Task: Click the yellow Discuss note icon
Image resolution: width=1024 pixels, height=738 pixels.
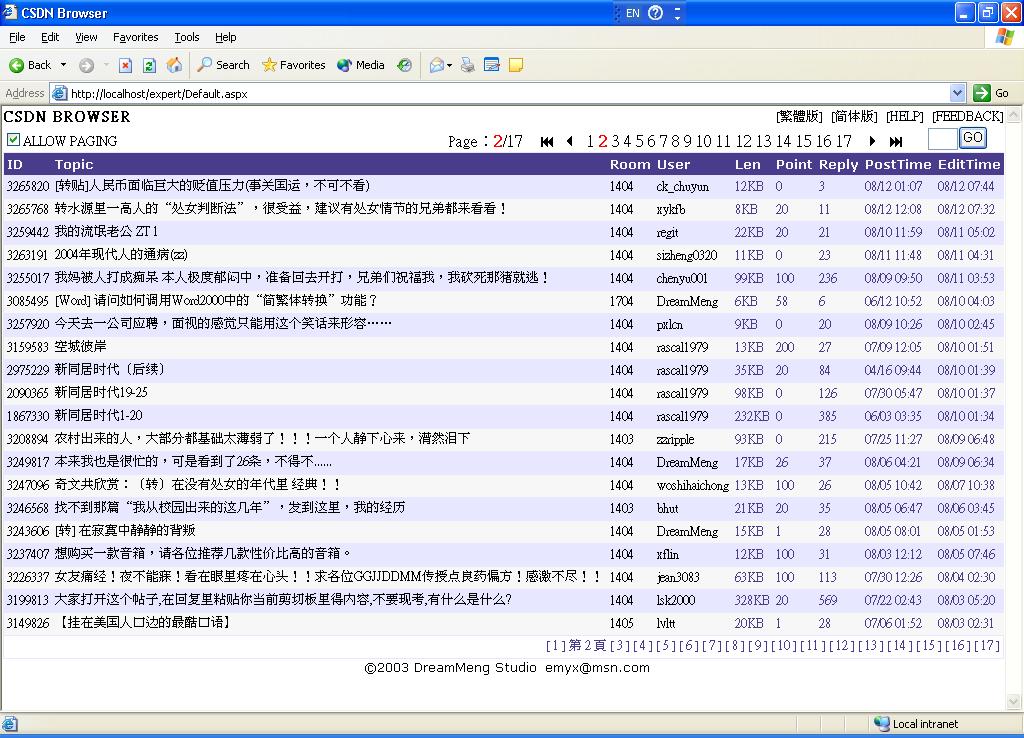Action: [x=516, y=65]
